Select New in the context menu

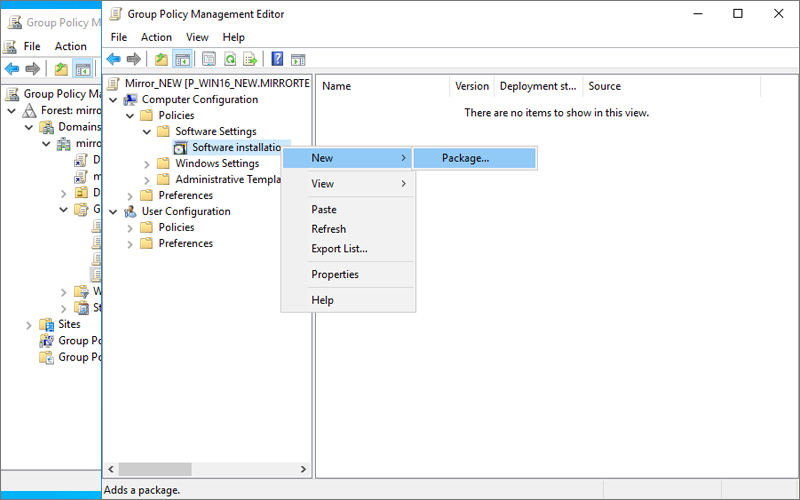(348, 158)
